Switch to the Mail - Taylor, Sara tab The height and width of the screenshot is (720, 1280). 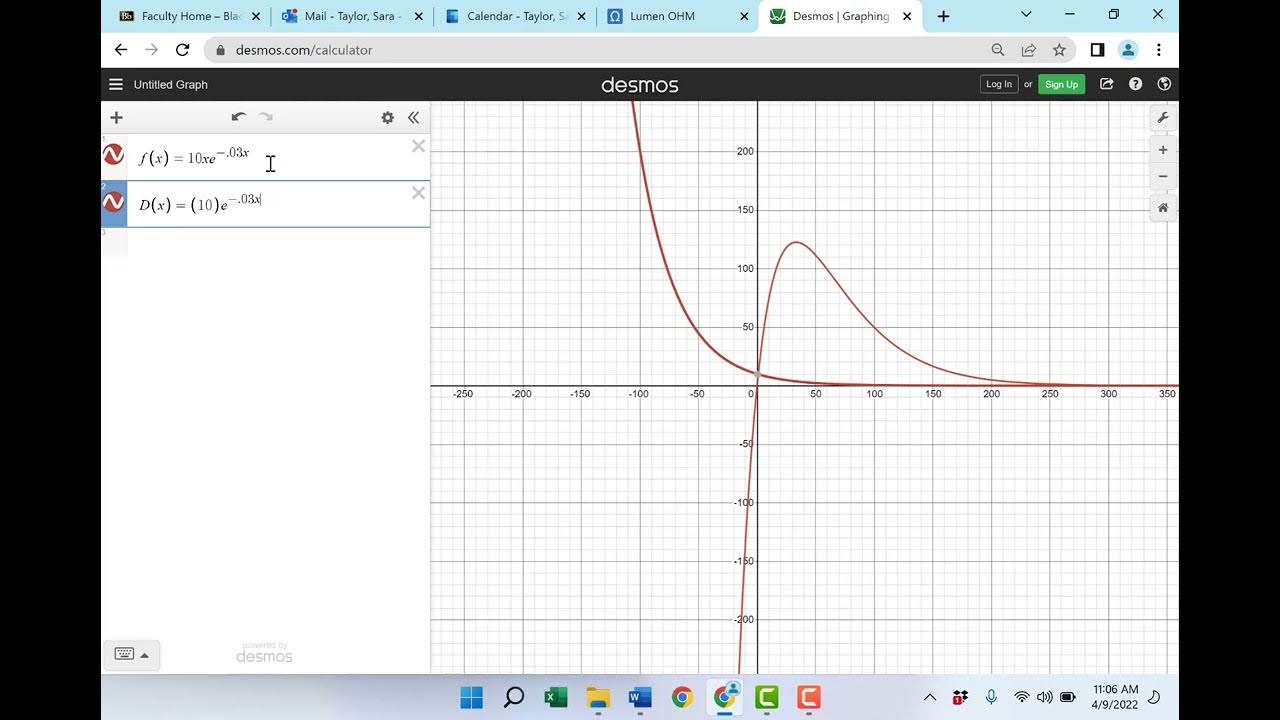pyautogui.click(x=353, y=16)
